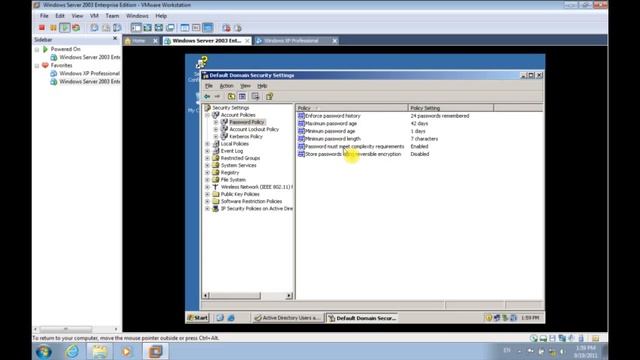
Task: Click the Policy column header
Action: (351, 108)
